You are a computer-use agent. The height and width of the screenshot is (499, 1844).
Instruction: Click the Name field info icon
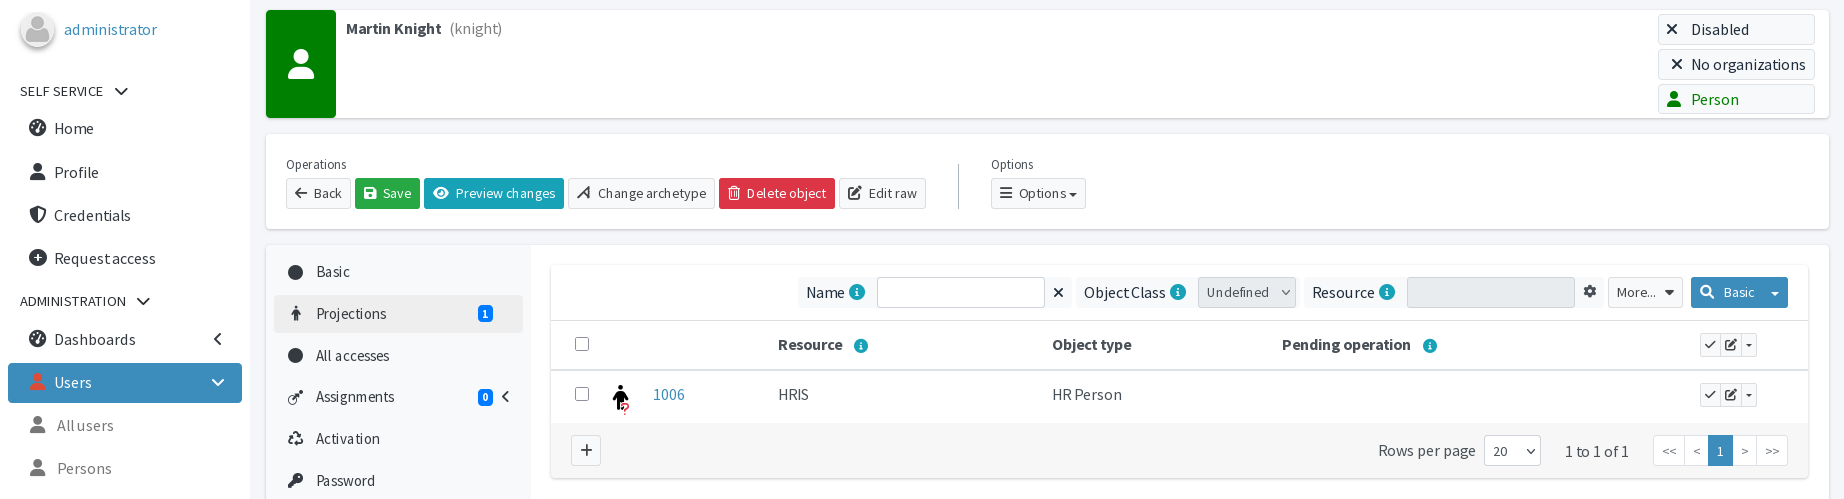click(857, 292)
